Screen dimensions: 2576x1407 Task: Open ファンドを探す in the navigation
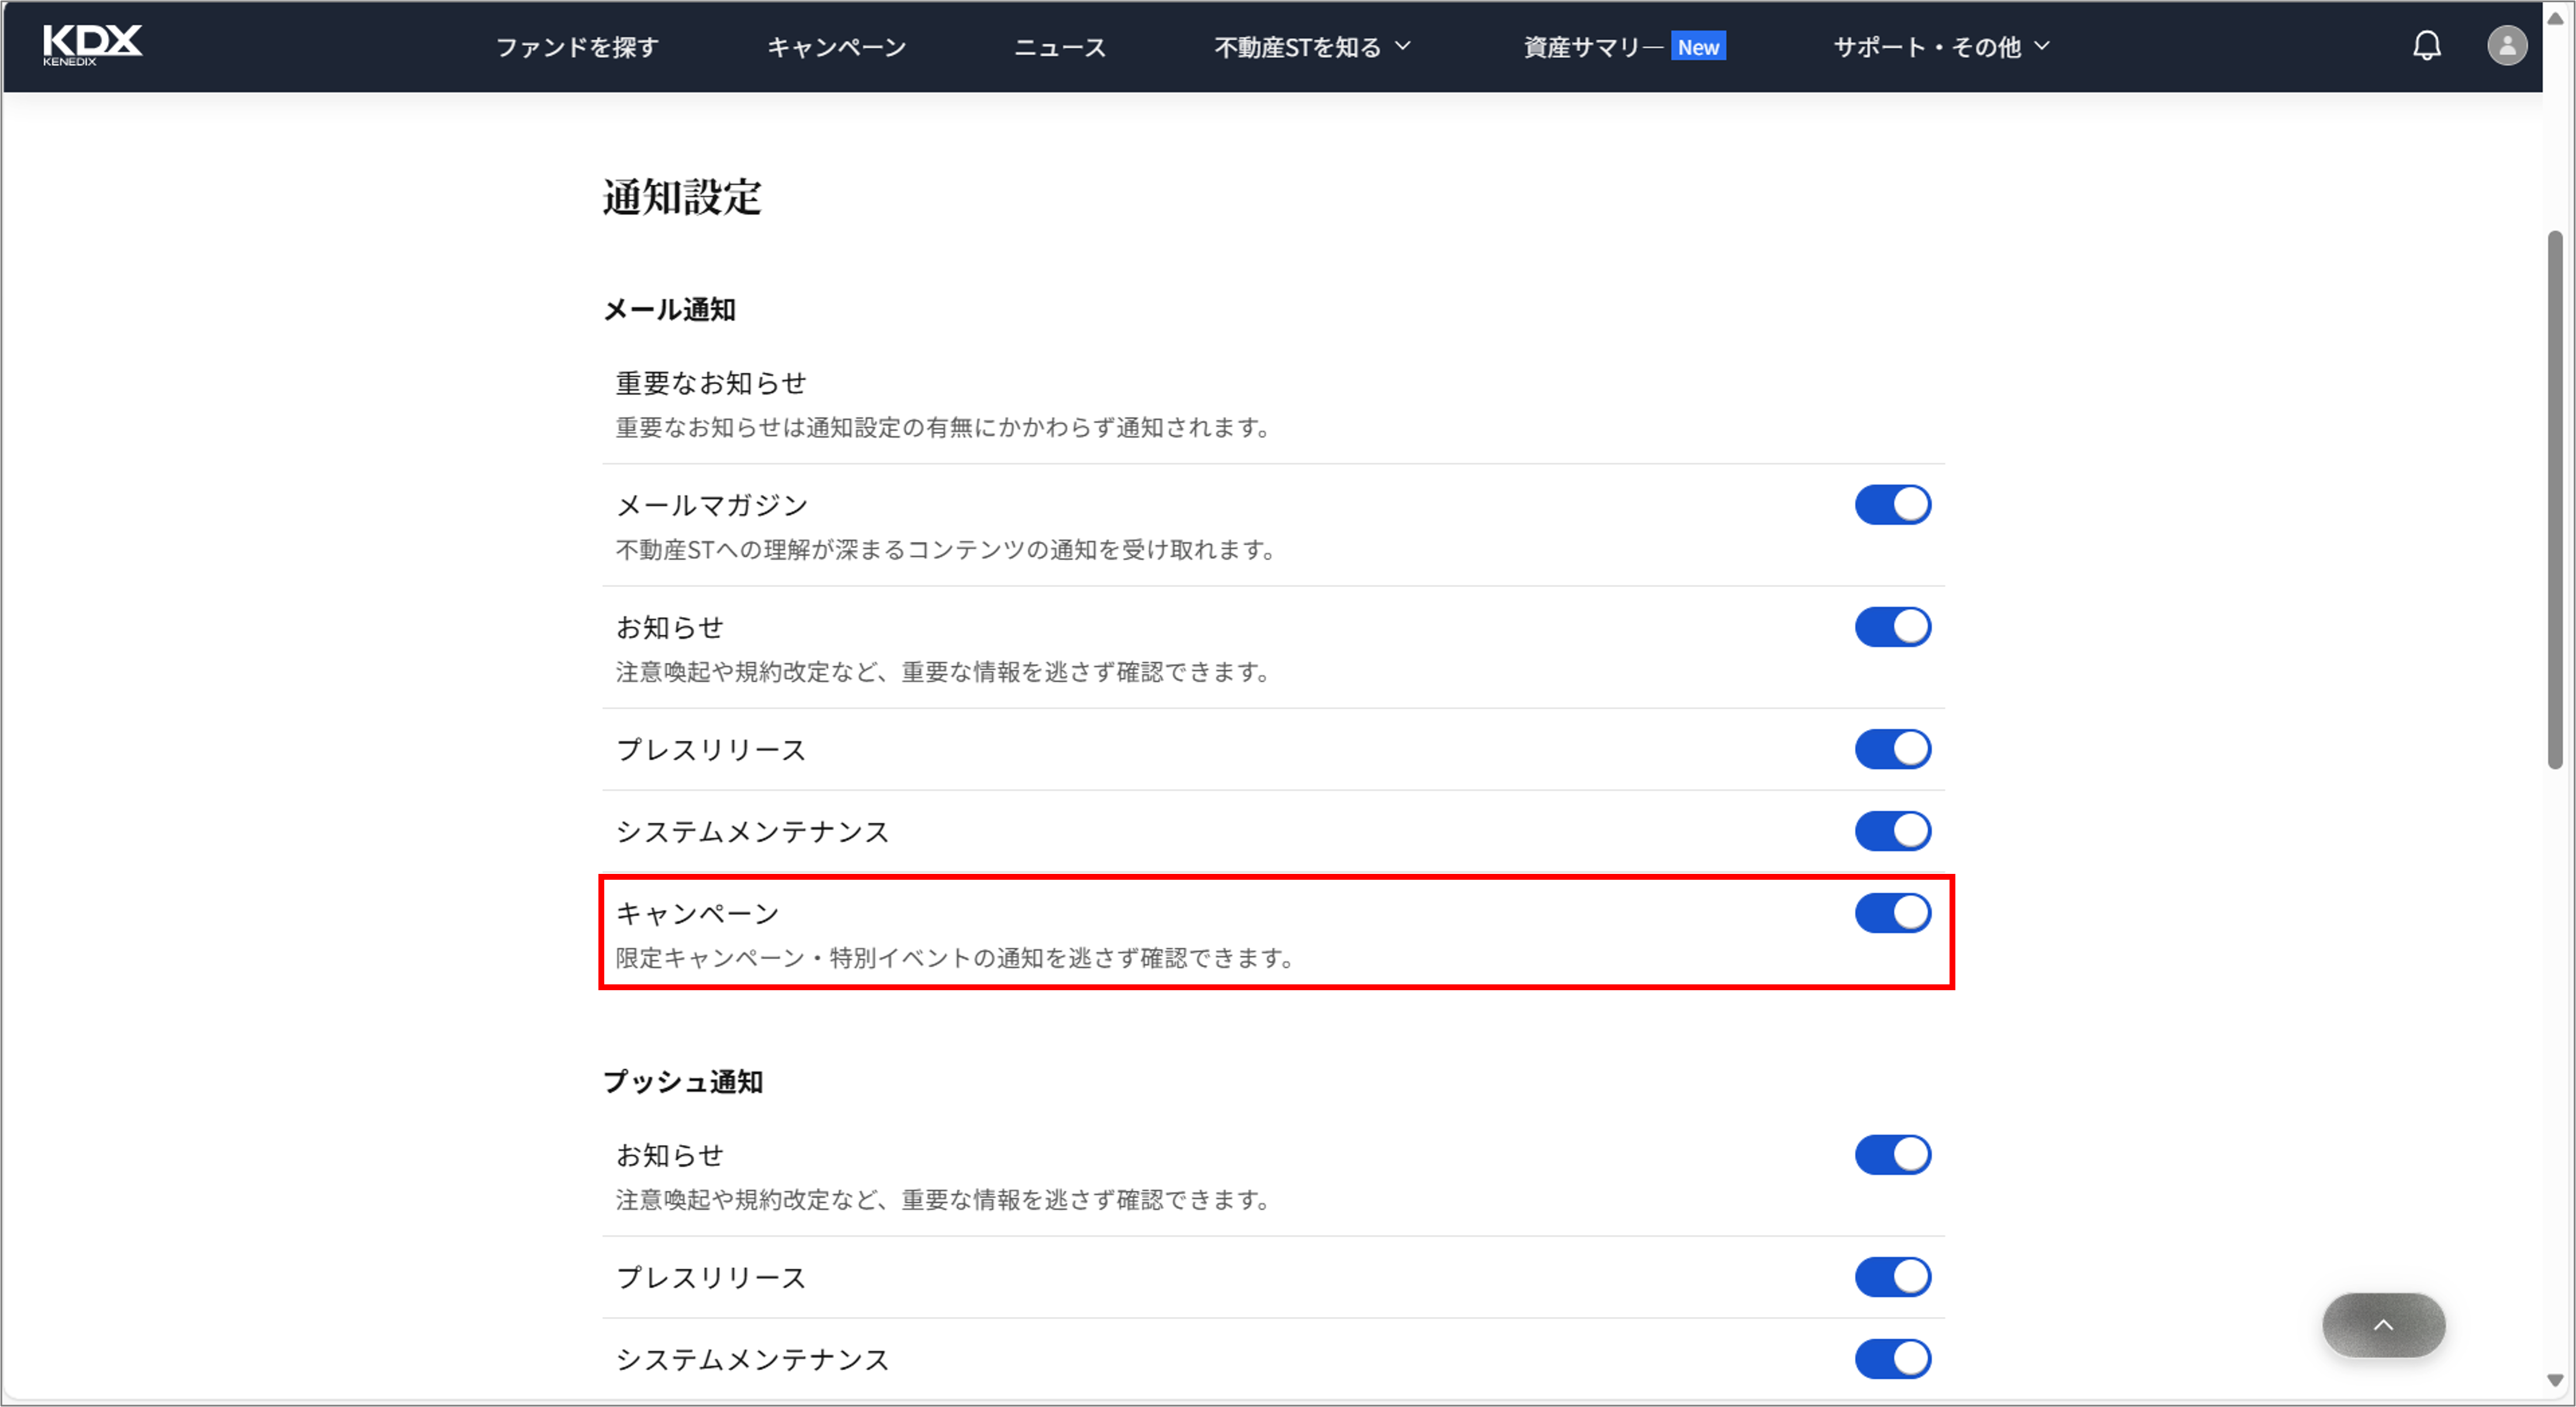click(577, 47)
